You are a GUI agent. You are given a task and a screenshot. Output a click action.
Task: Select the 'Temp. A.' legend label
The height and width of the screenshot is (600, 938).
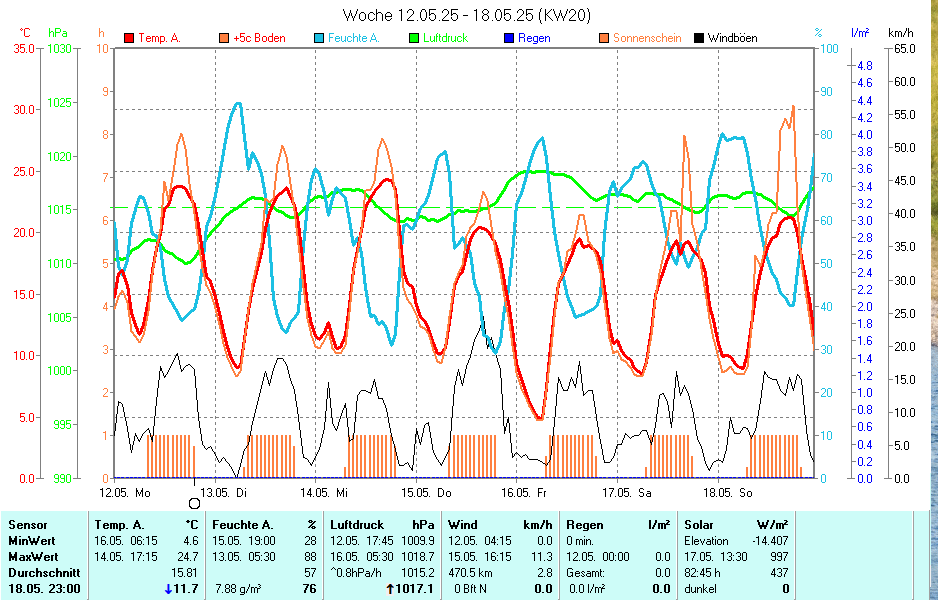click(160, 38)
